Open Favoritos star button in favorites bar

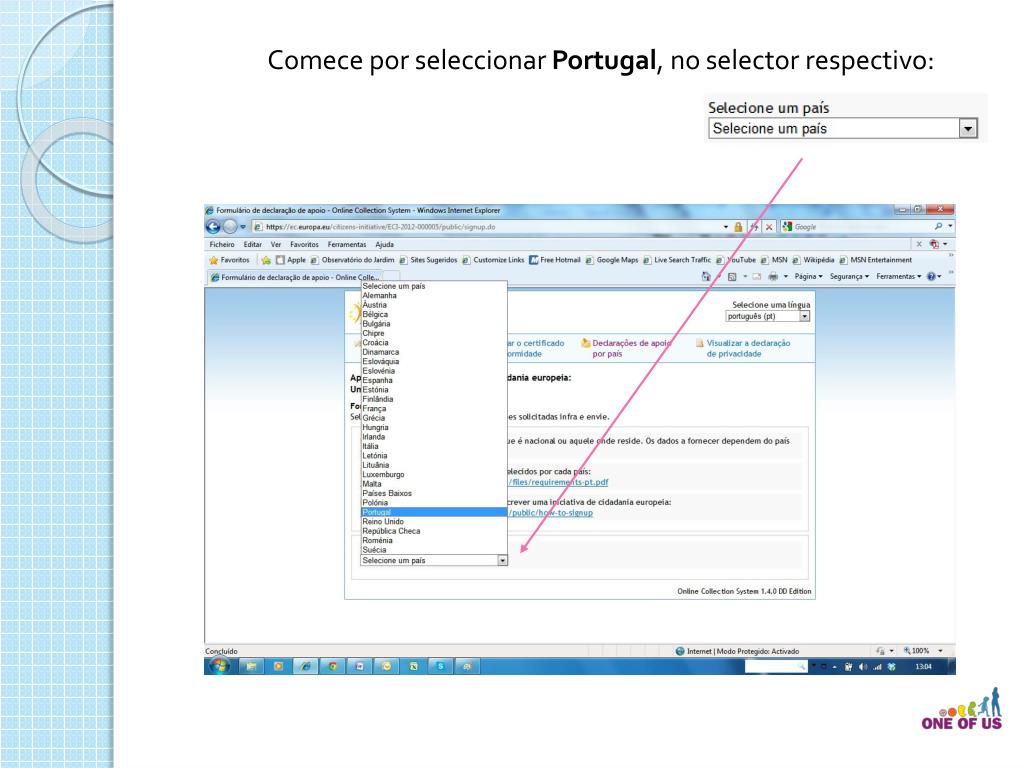(229, 260)
